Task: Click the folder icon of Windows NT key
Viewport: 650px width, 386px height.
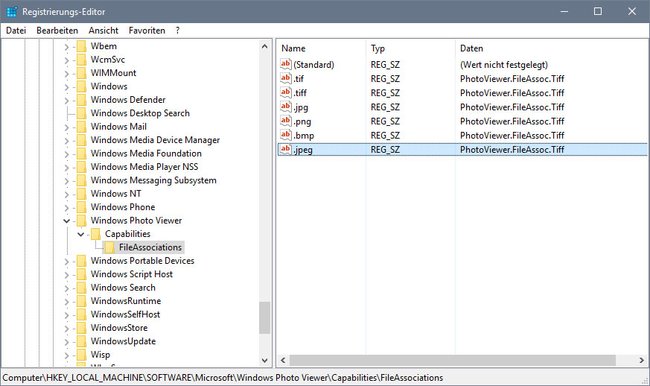Action: [82, 194]
